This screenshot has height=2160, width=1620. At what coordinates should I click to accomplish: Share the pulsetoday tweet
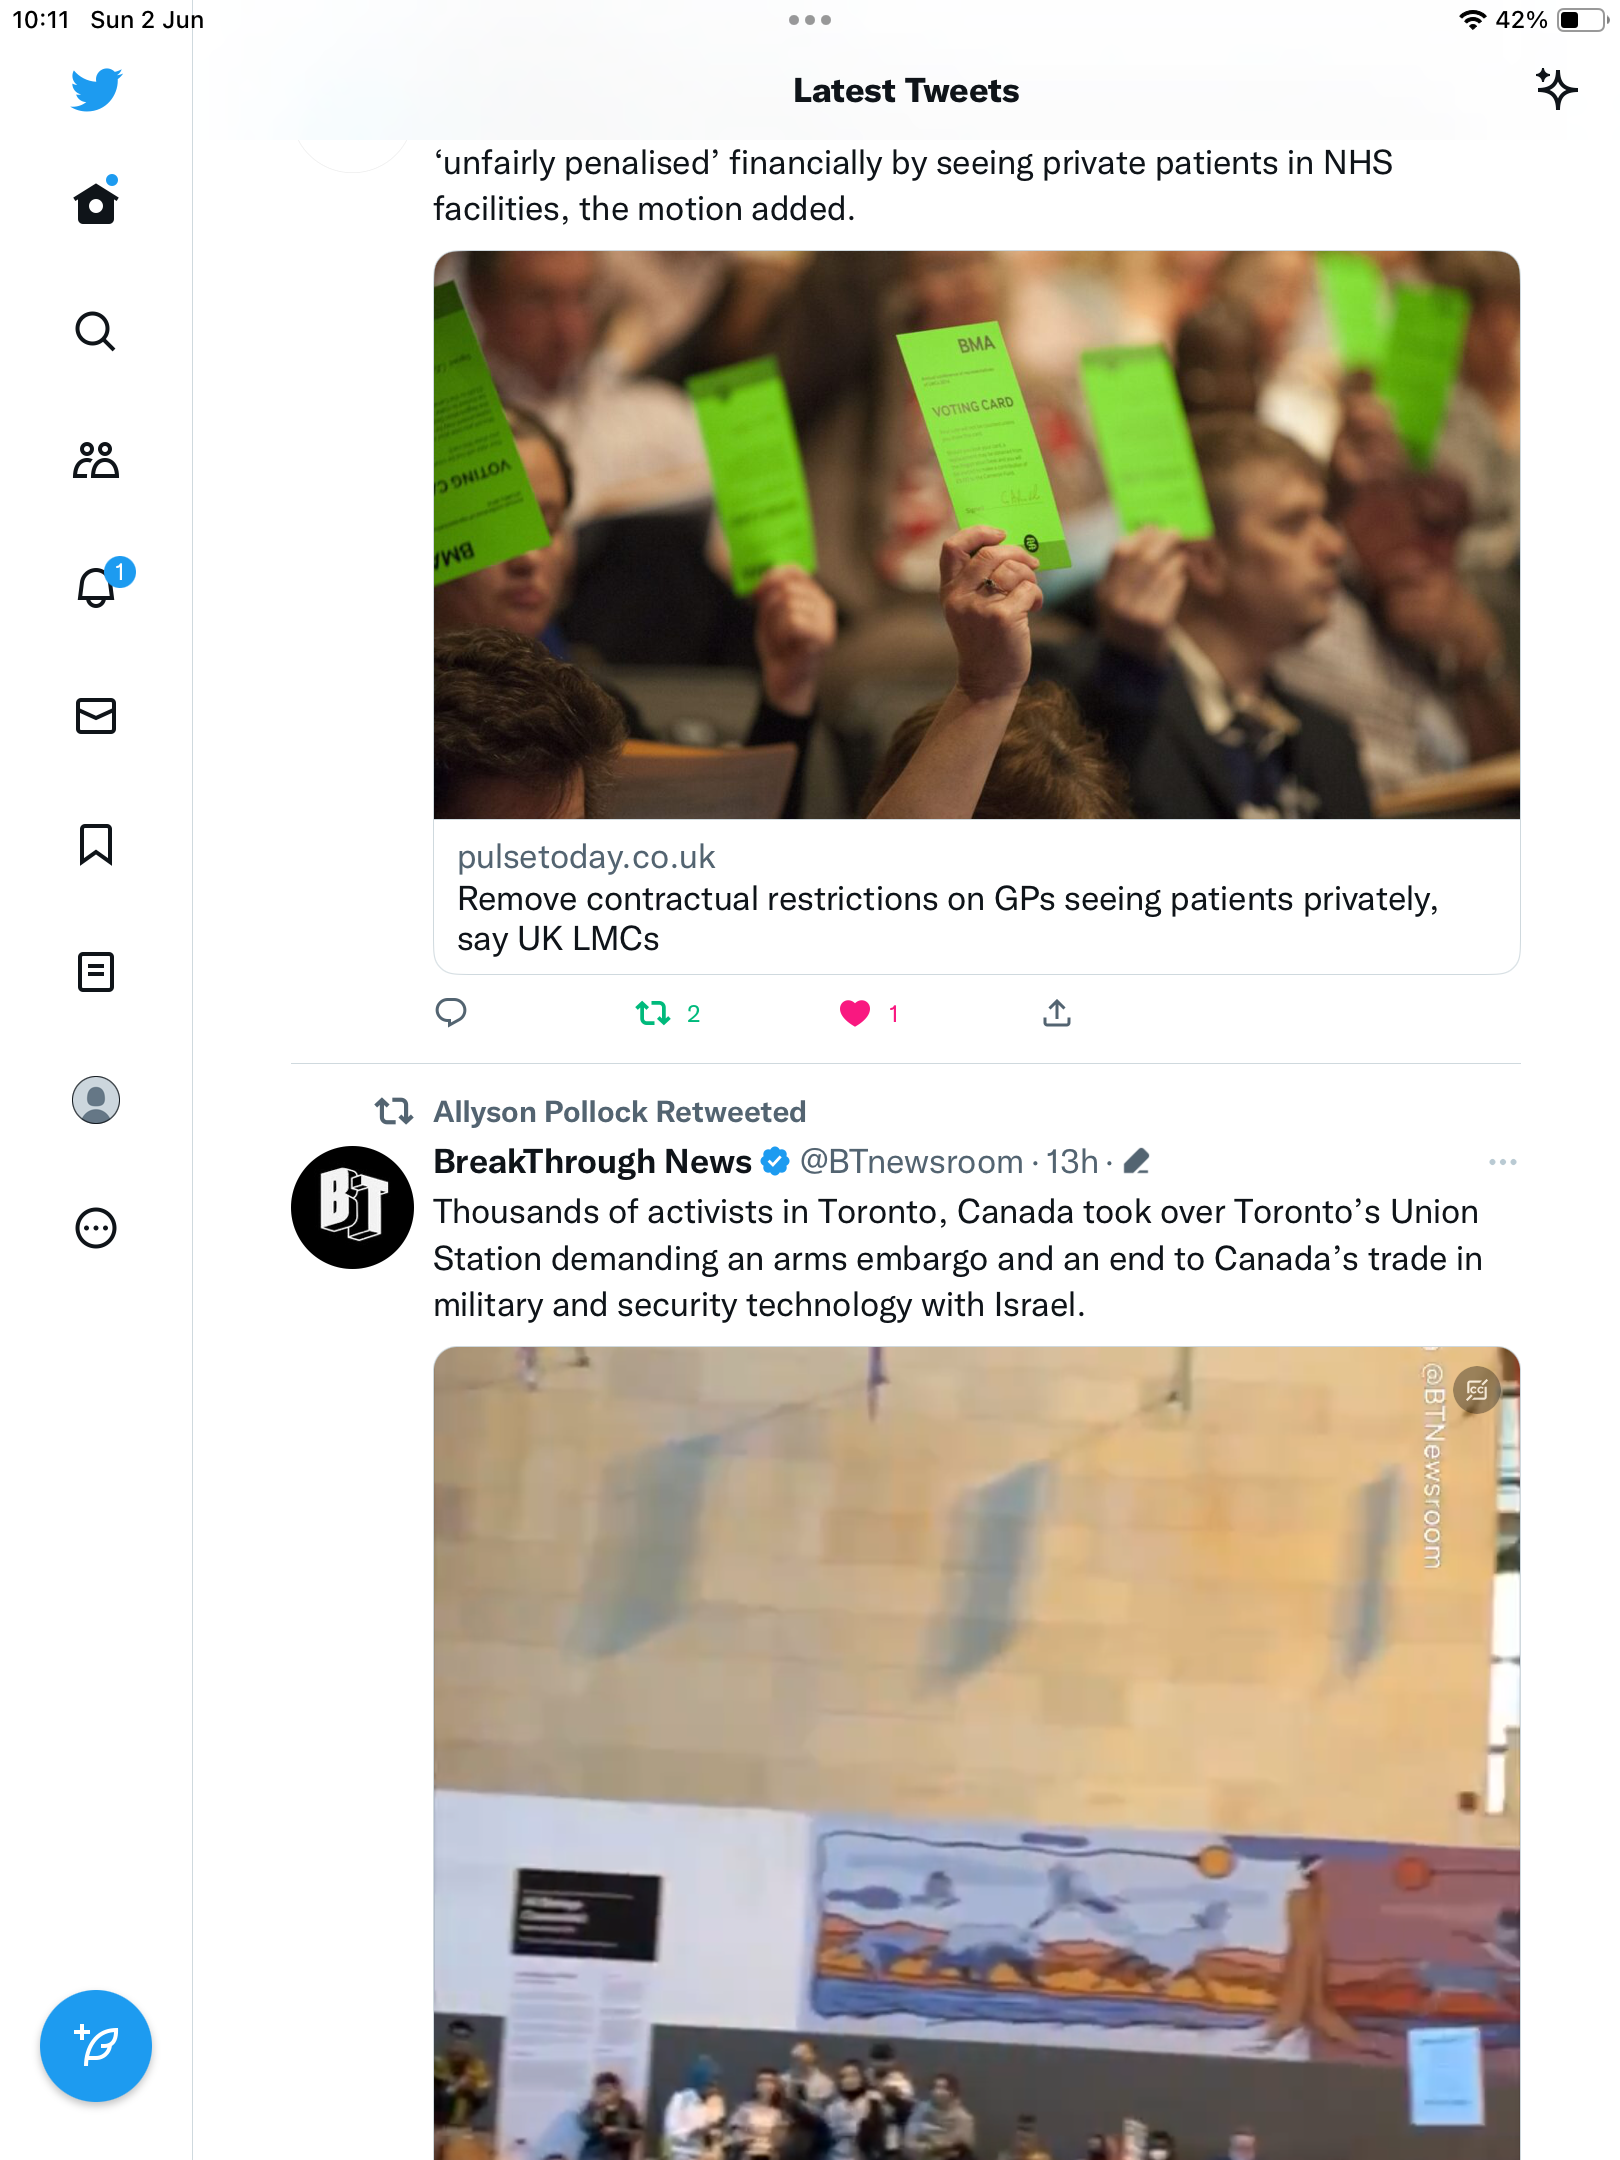pyautogui.click(x=1057, y=1013)
